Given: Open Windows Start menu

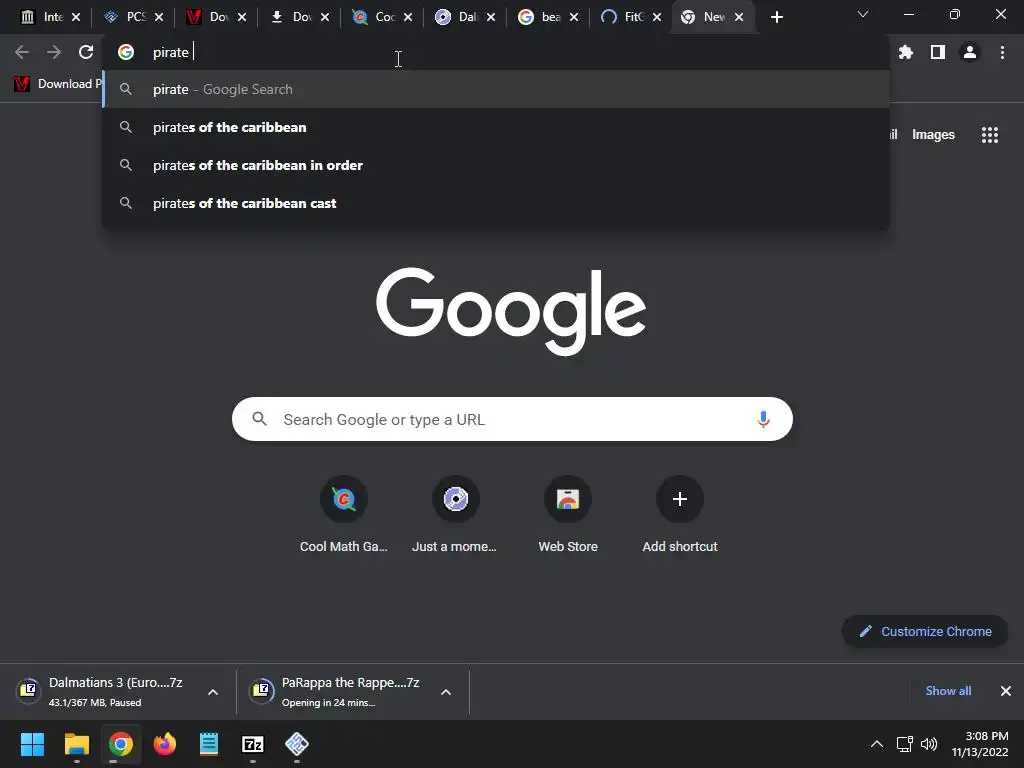Looking at the screenshot, I should [x=32, y=744].
